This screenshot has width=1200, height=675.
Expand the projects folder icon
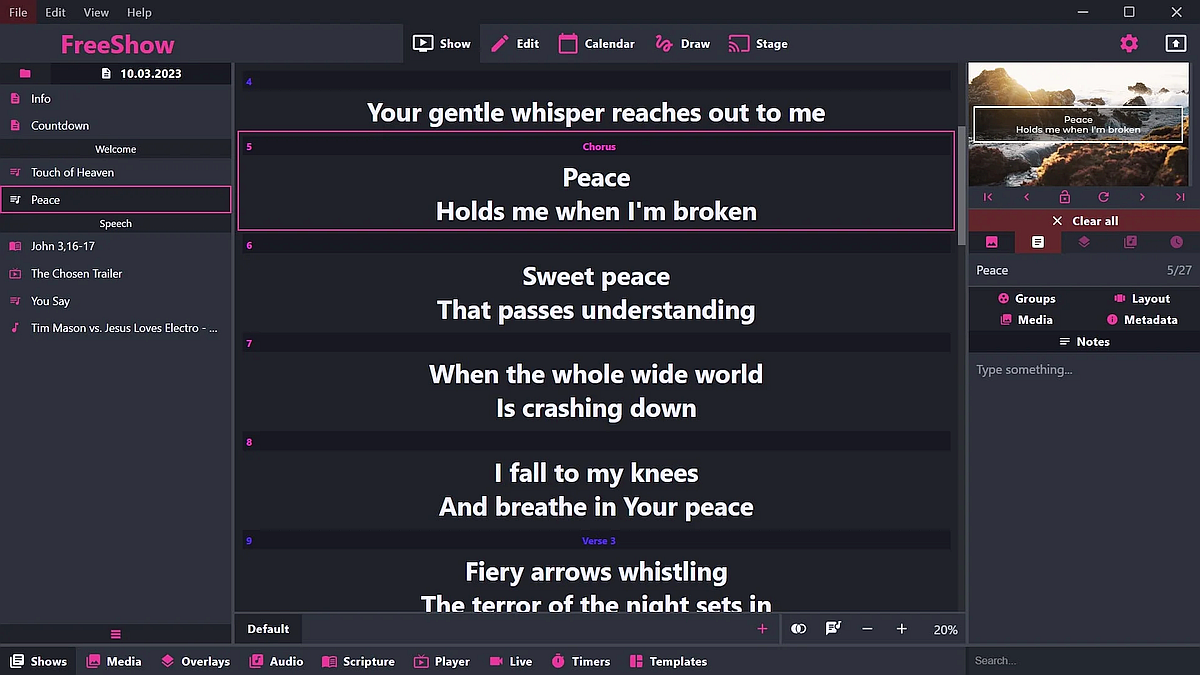click(x=25, y=74)
